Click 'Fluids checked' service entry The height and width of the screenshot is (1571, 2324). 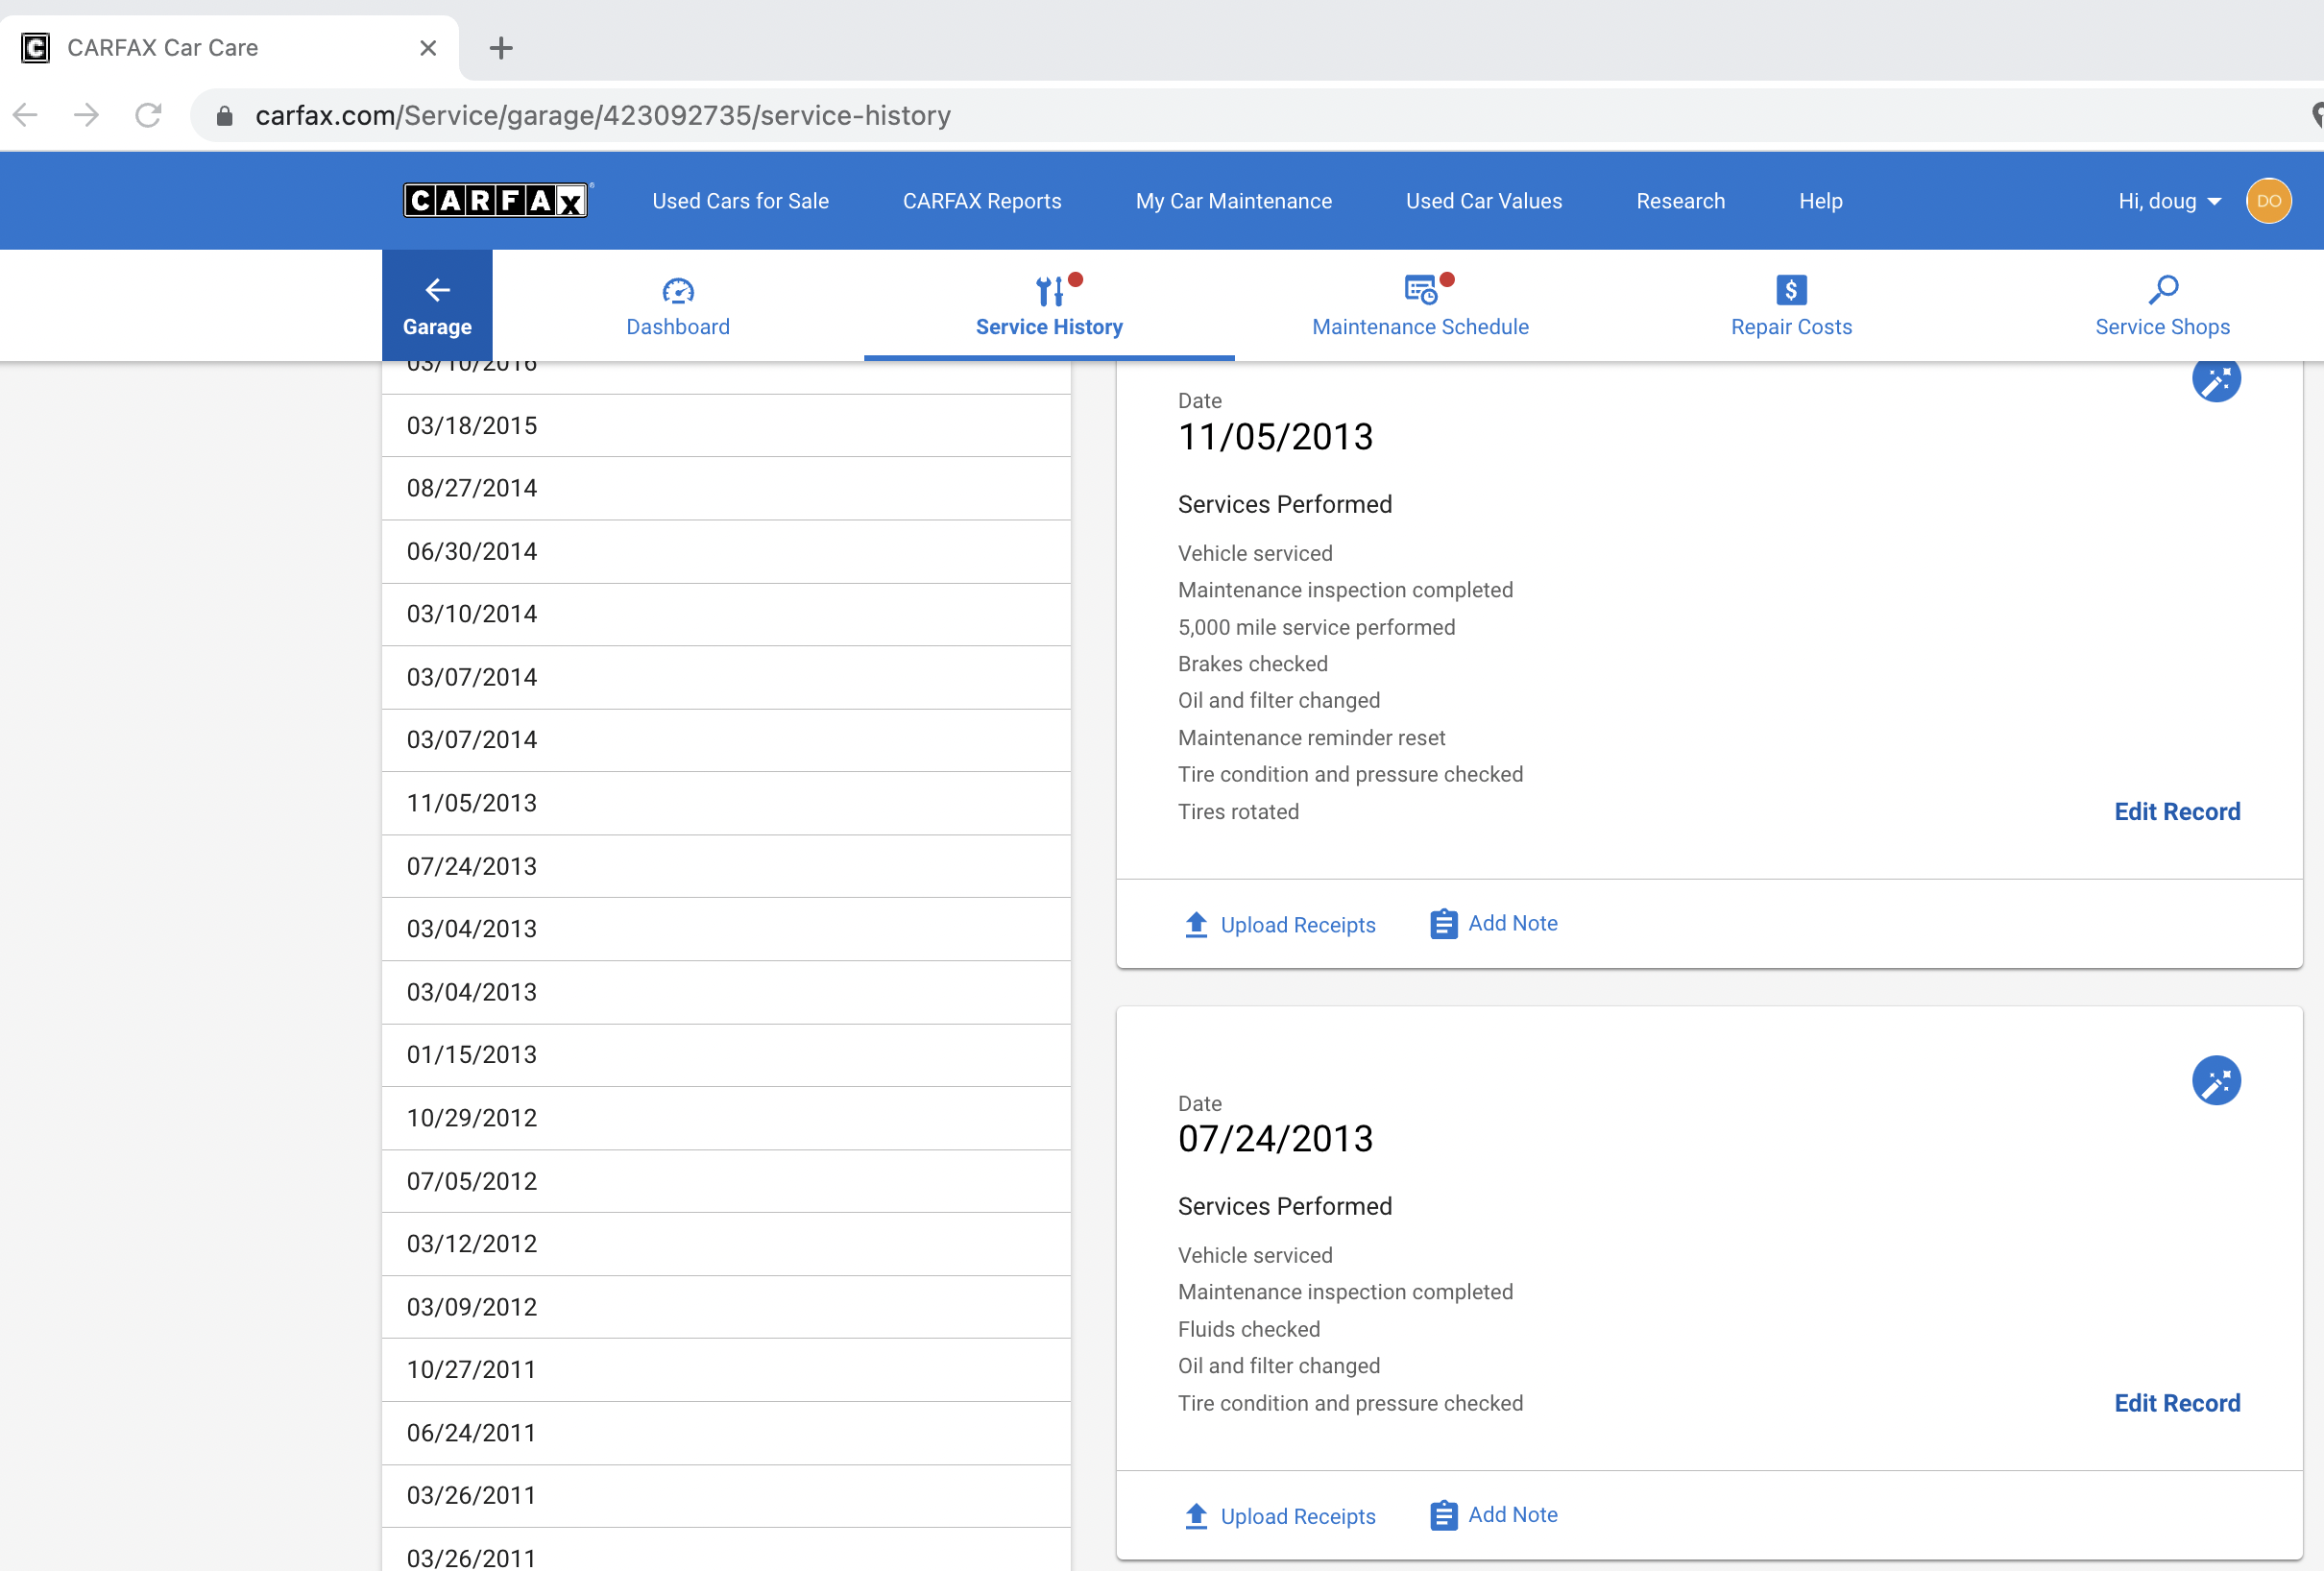click(1249, 1329)
